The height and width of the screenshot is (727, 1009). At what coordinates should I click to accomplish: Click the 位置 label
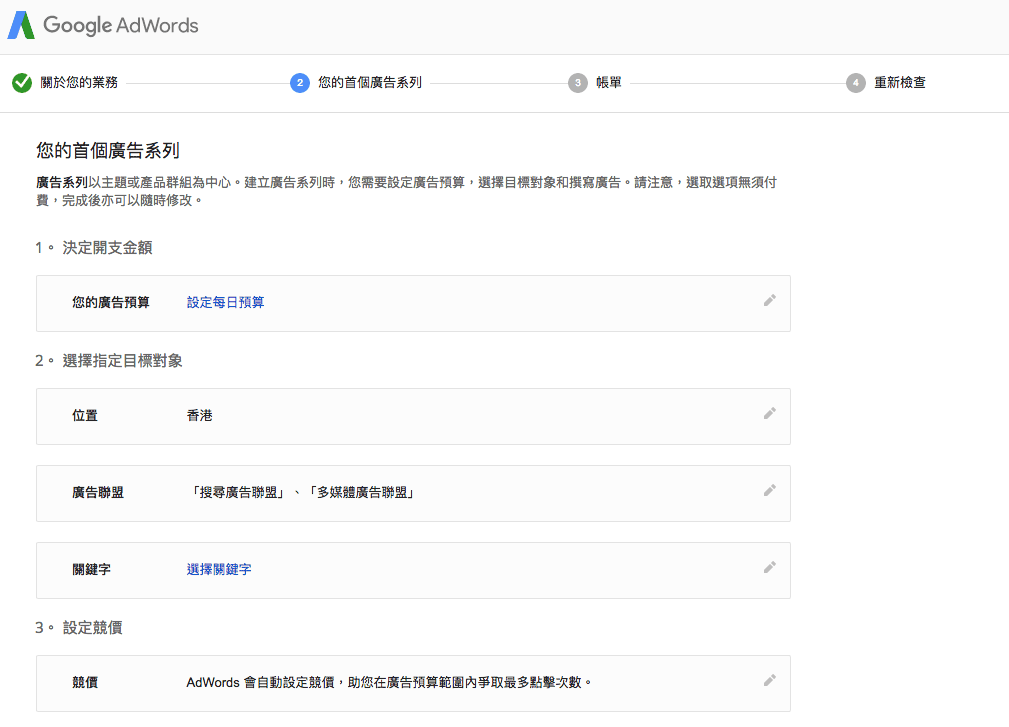[x=85, y=416]
